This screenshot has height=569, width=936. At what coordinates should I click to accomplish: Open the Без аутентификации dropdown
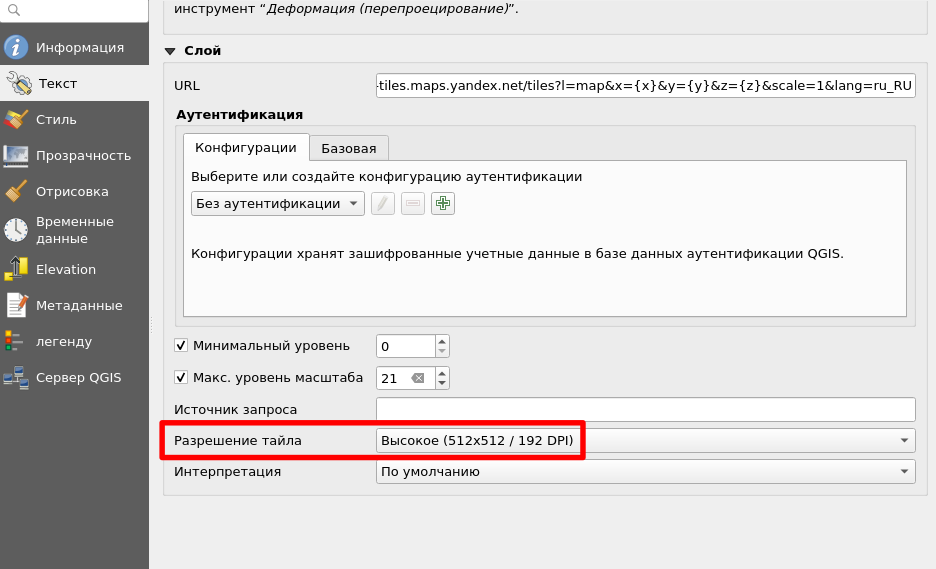click(x=278, y=204)
